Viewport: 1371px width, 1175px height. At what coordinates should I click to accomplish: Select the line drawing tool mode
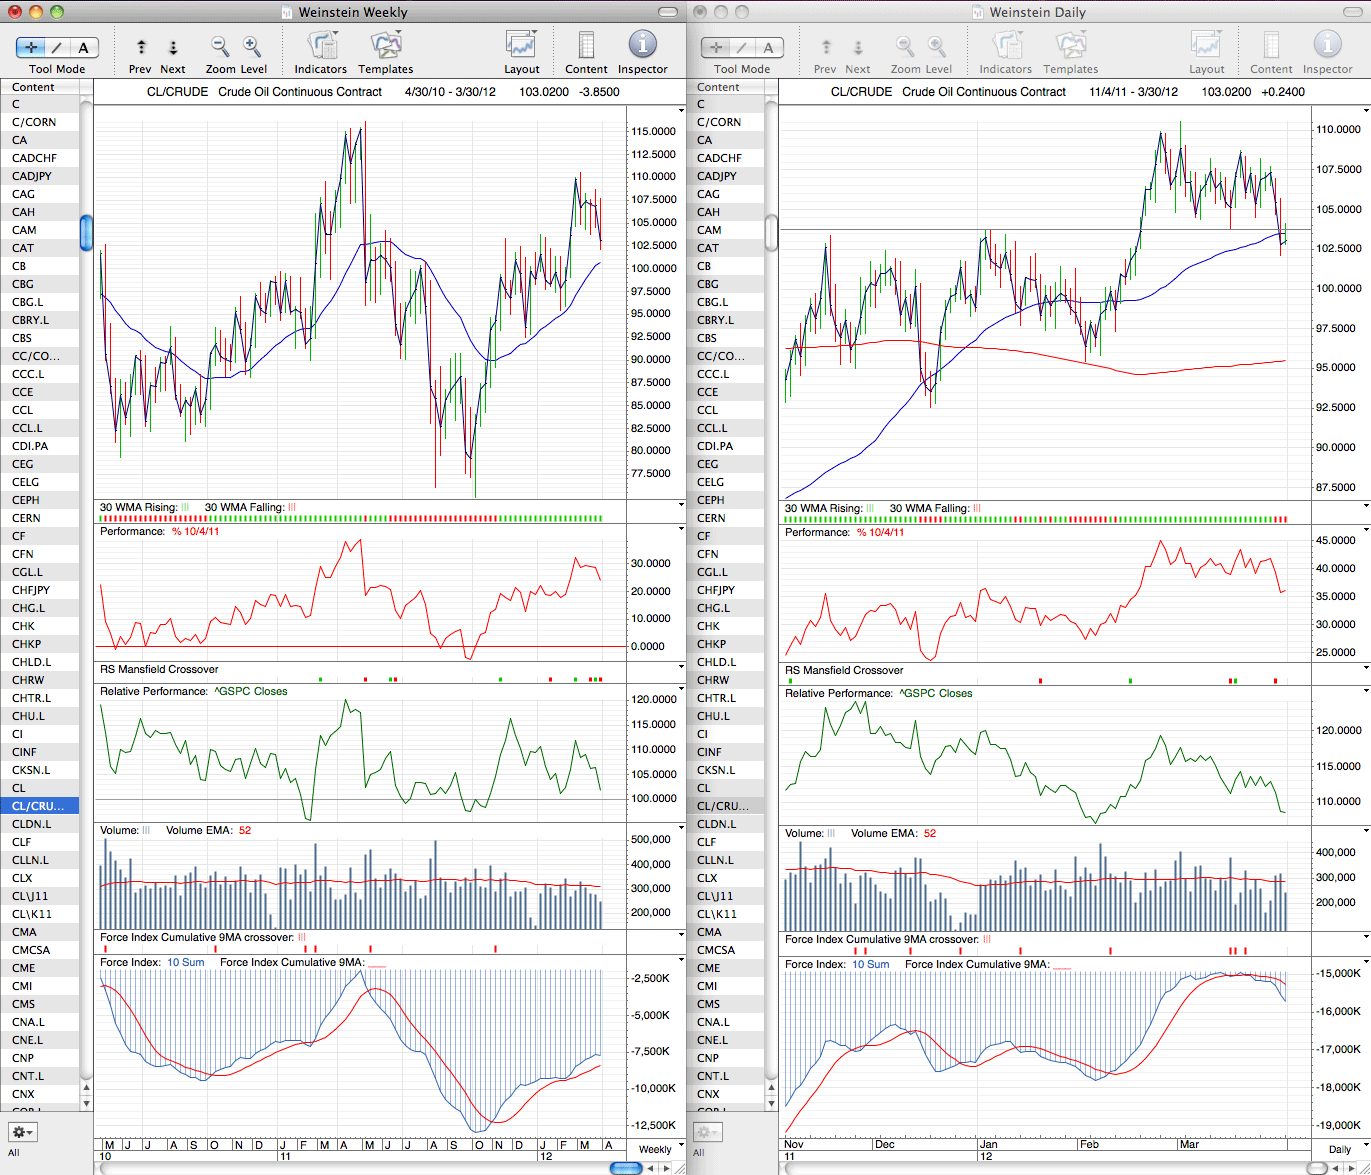pyautogui.click(x=57, y=47)
